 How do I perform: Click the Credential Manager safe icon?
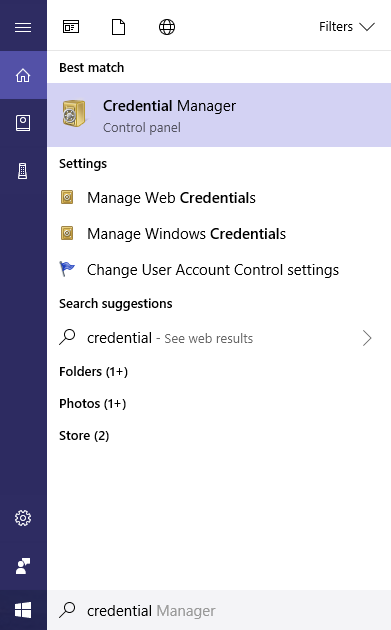tap(74, 114)
